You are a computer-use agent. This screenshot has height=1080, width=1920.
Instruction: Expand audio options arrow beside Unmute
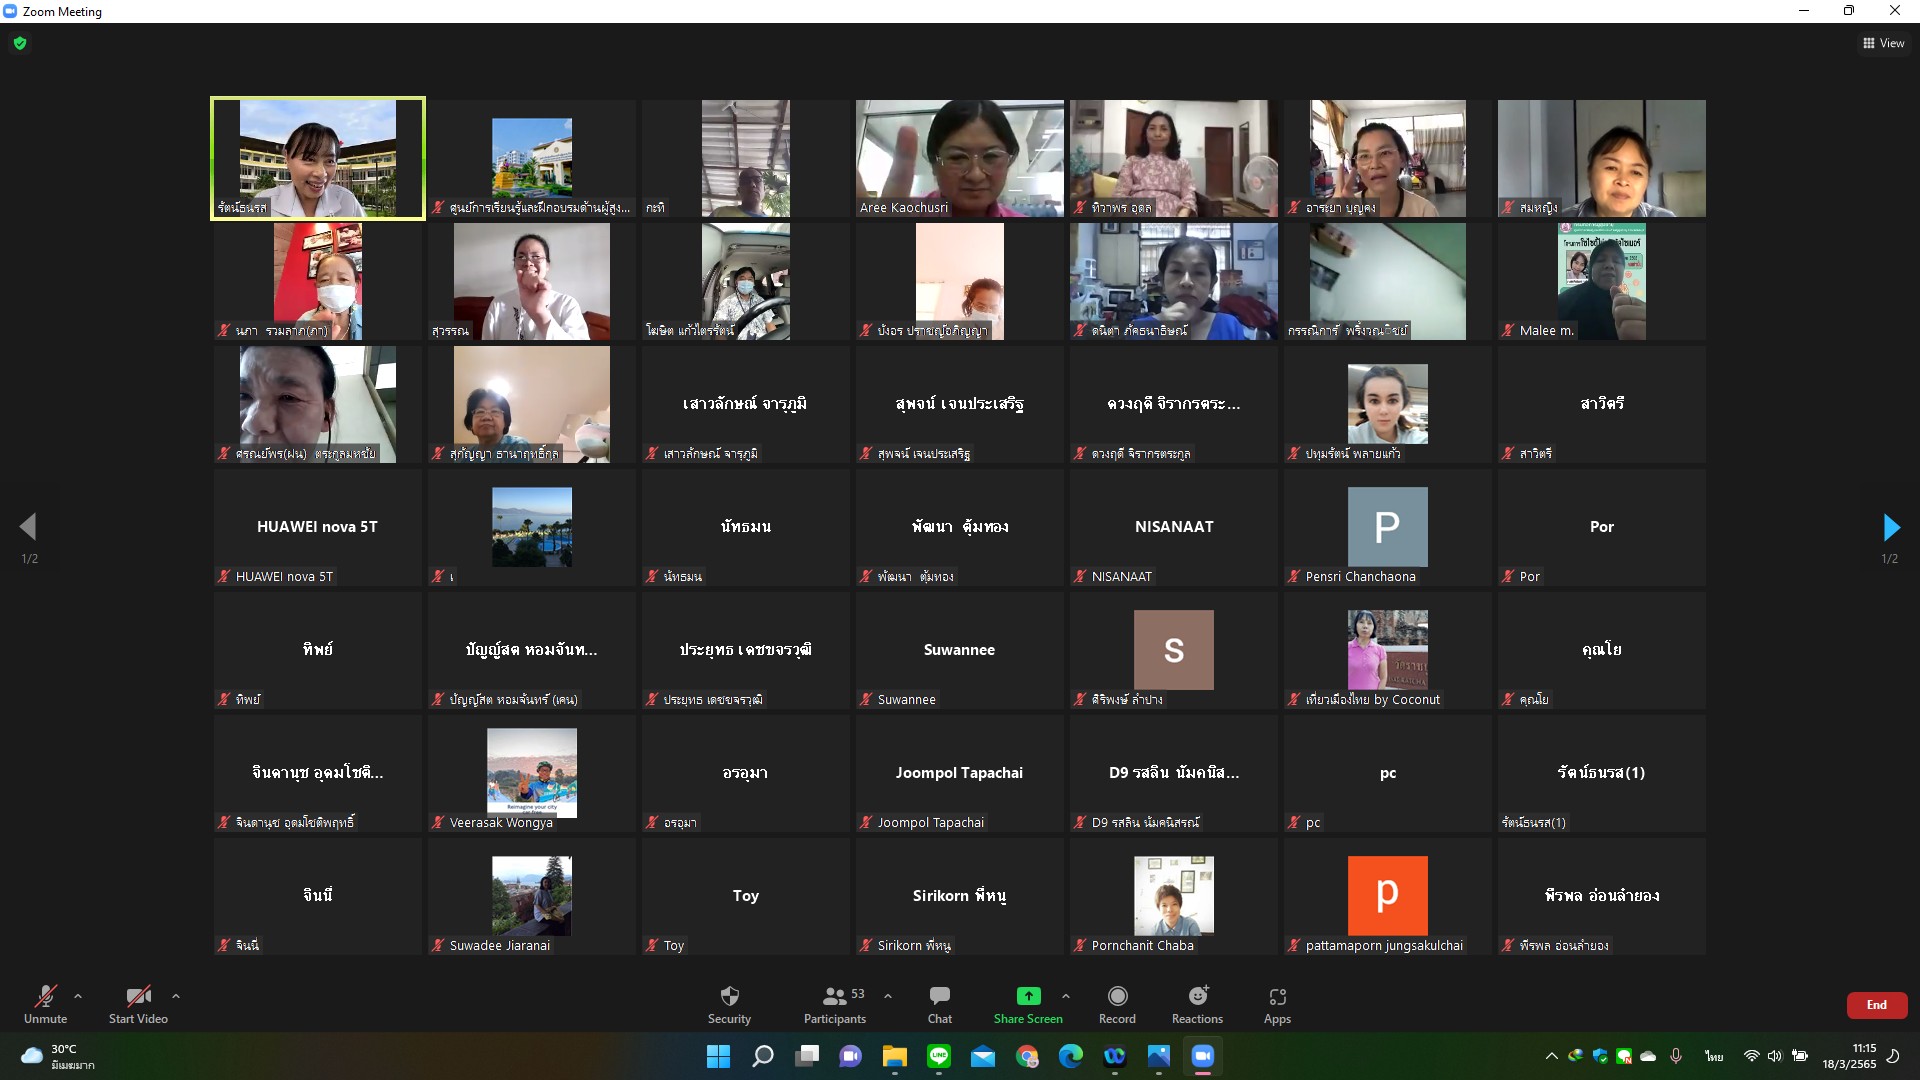point(78,996)
